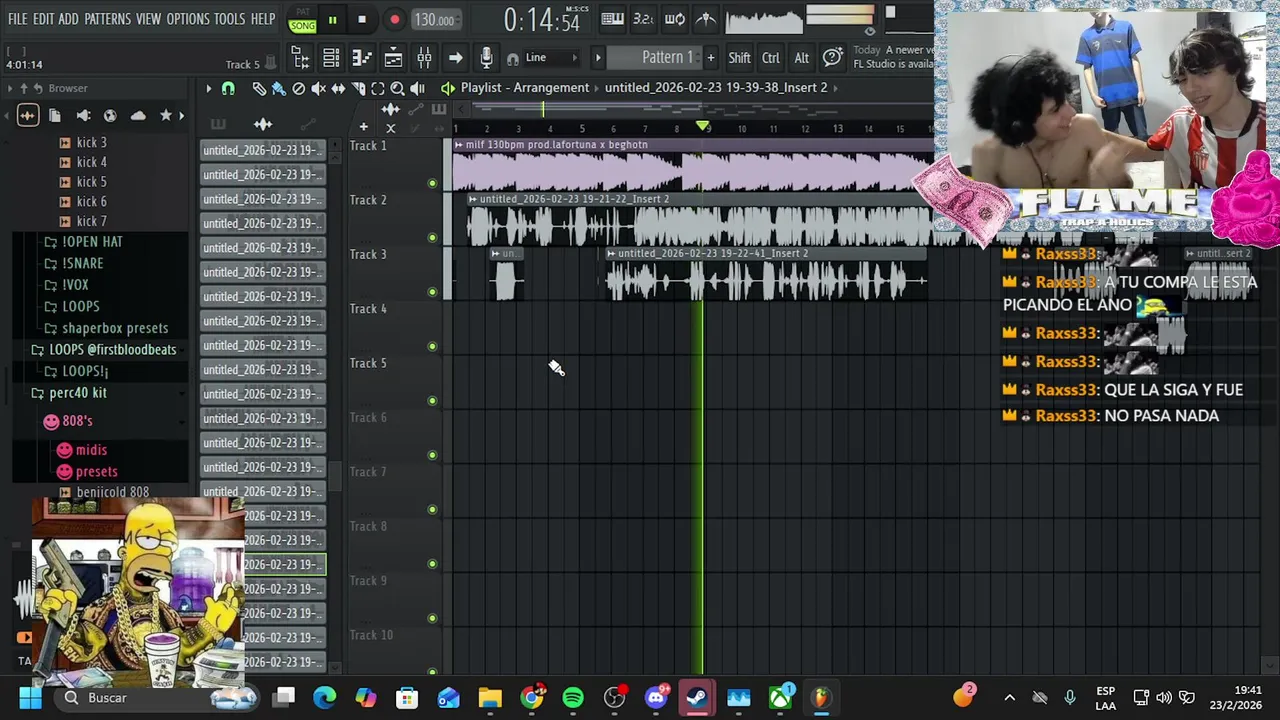Add a new pattern with the plus button
The height and width of the screenshot is (720, 1280).
point(711,58)
